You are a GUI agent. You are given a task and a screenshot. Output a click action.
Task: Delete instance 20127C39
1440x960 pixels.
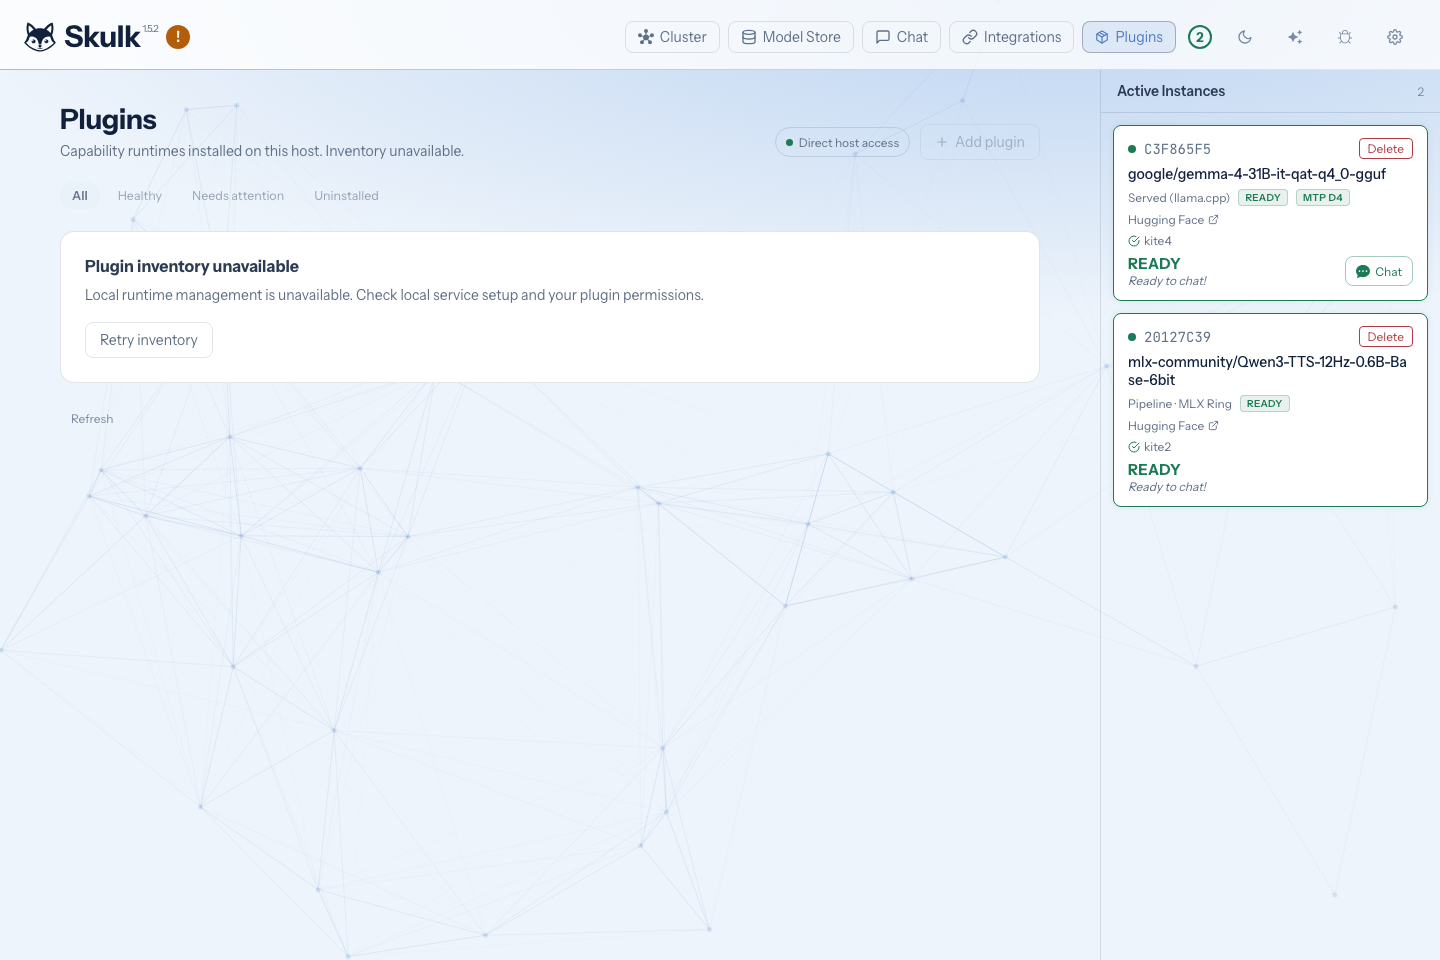coord(1385,337)
